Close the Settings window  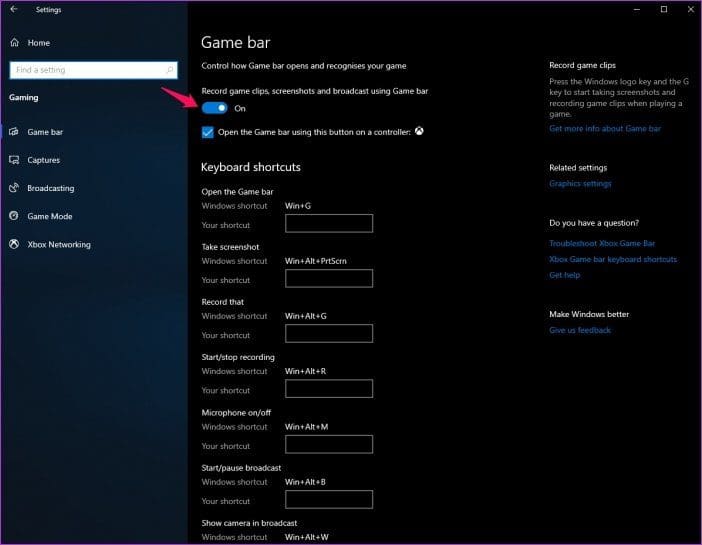(691, 9)
